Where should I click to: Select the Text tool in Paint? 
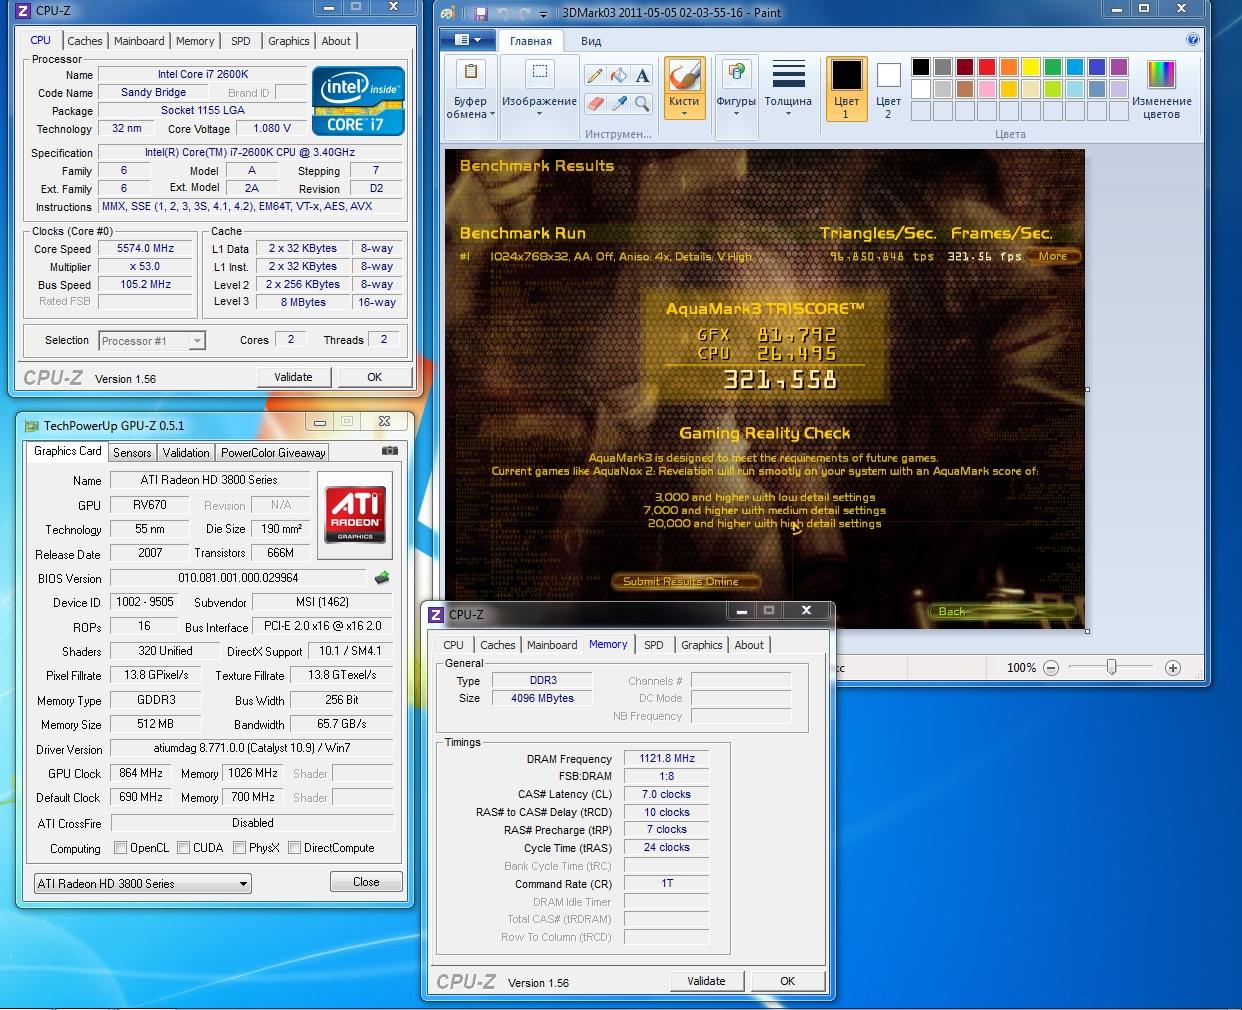[x=642, y=76]
